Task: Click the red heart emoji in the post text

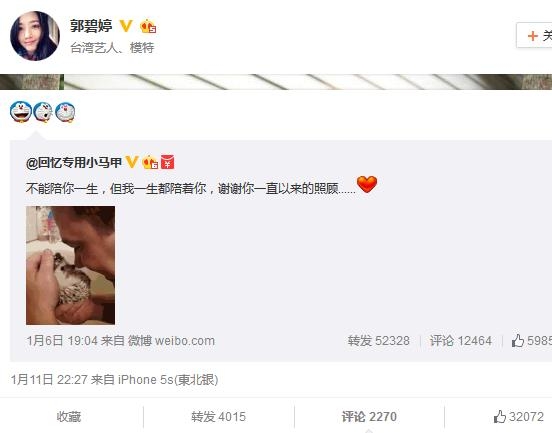Action: point(367,184)
